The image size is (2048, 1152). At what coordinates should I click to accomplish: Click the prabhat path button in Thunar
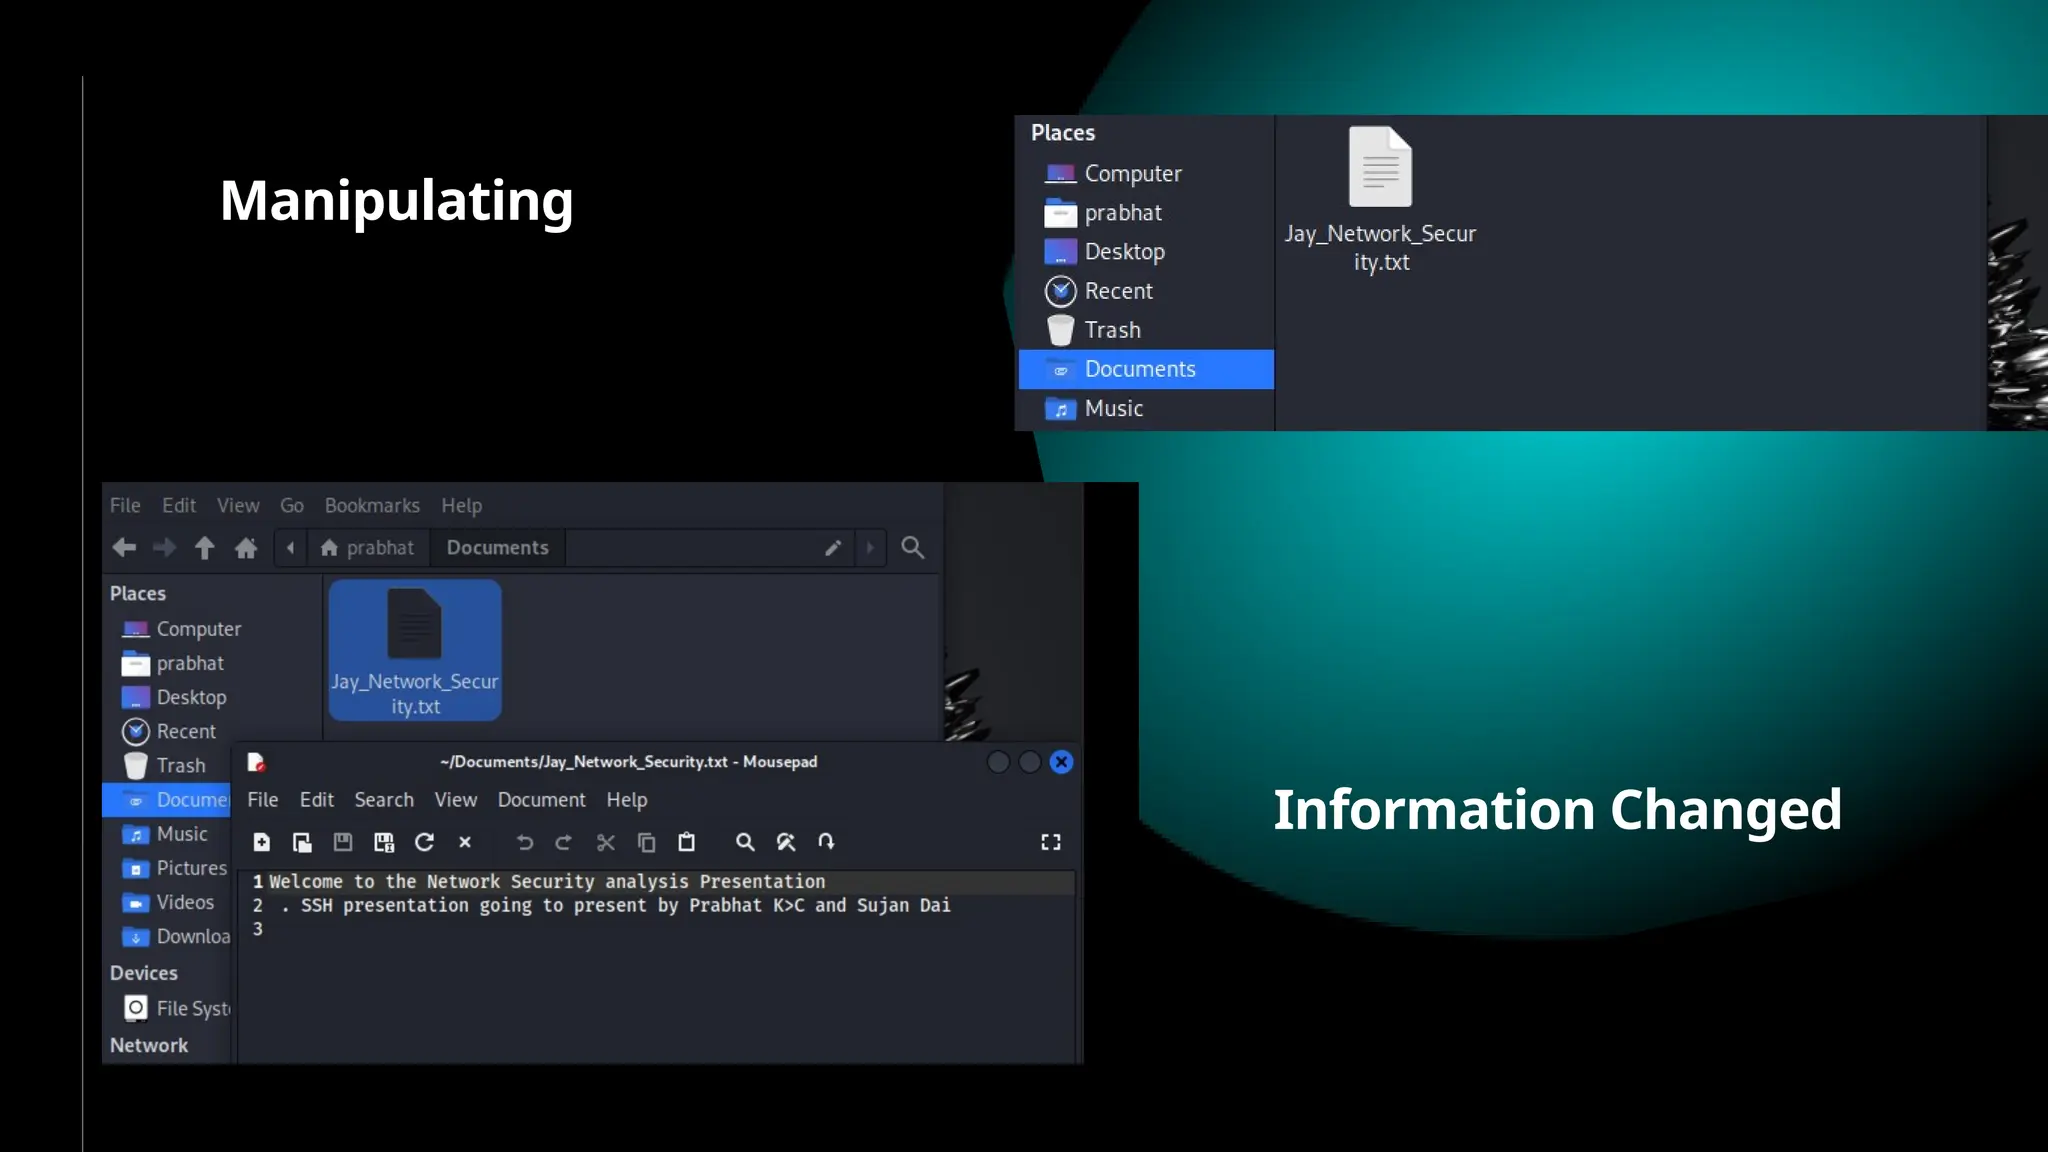367,548
